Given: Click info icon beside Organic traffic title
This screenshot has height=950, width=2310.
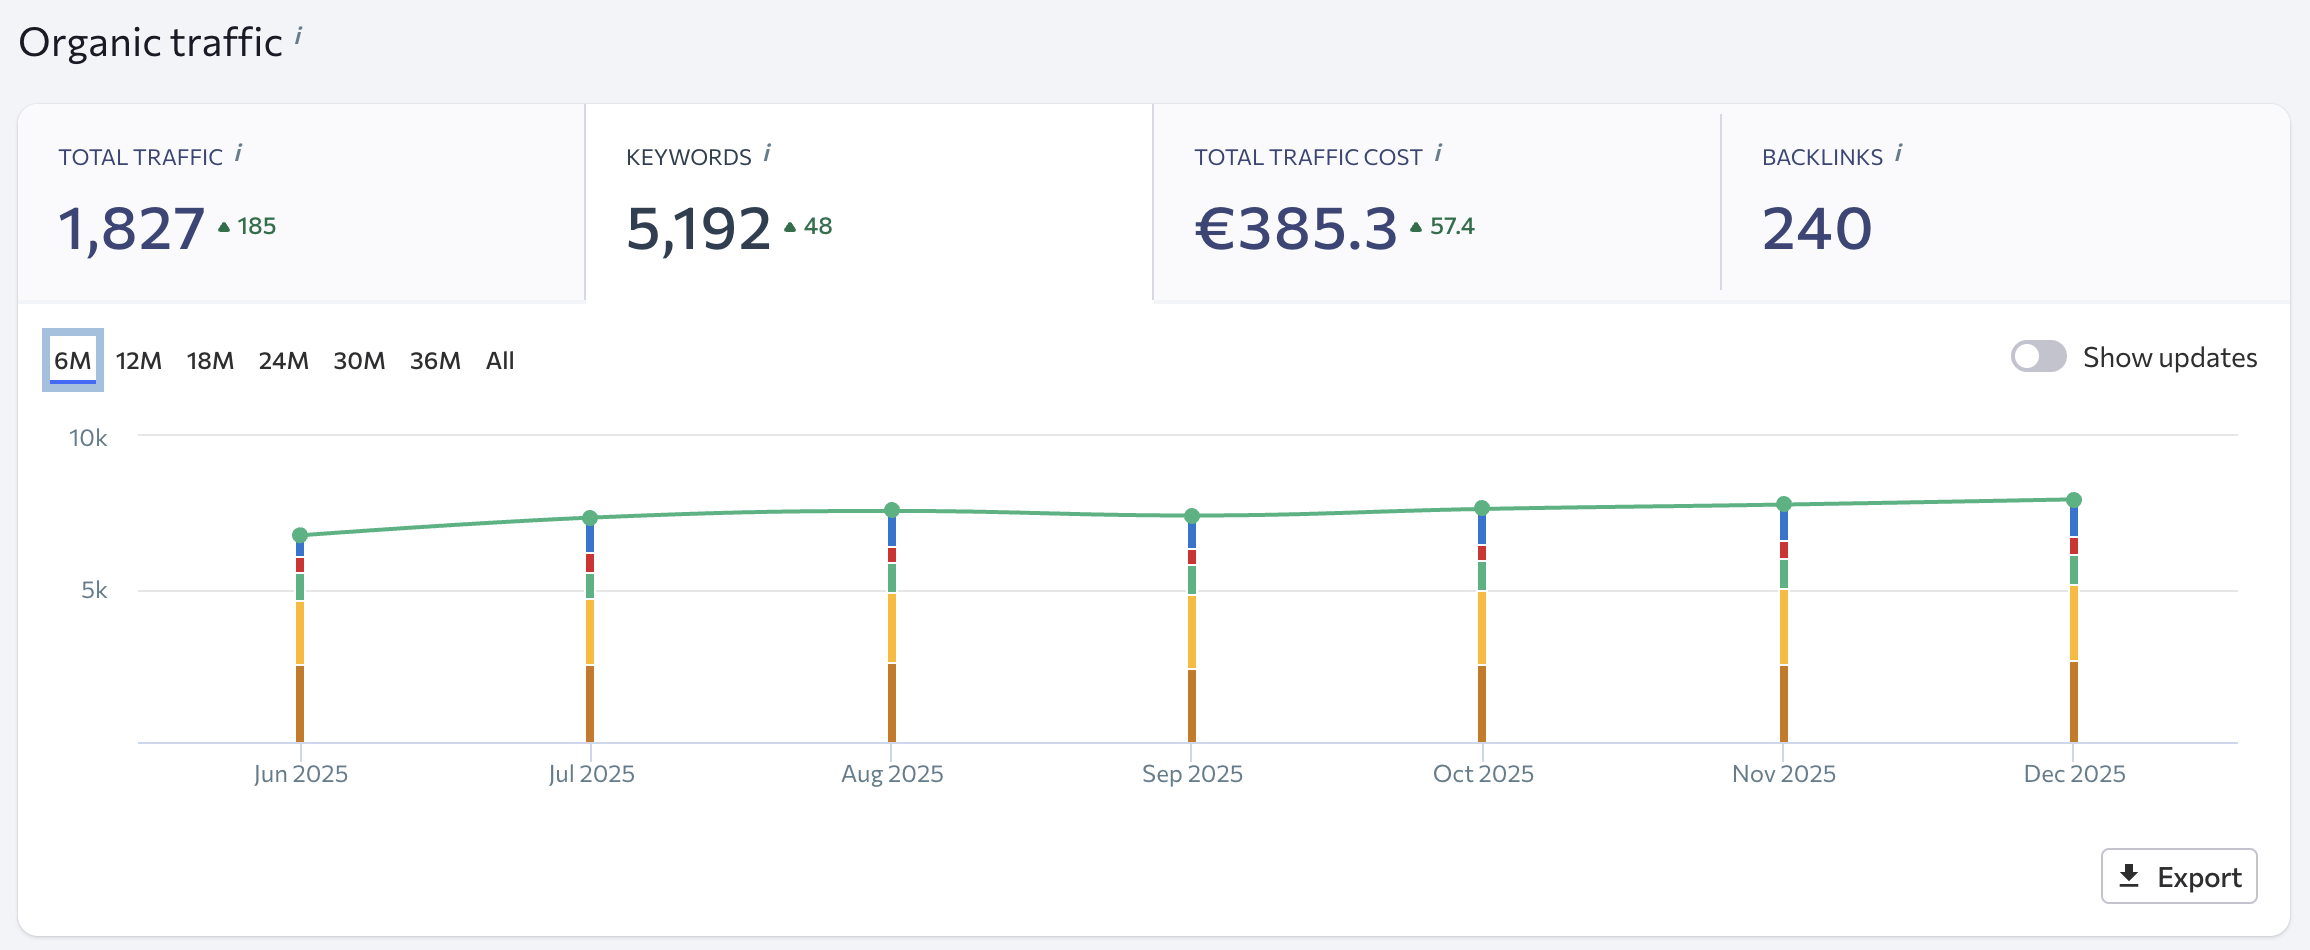Looking at the screenshot, I should pyautogui.click(x=298, y=37).
